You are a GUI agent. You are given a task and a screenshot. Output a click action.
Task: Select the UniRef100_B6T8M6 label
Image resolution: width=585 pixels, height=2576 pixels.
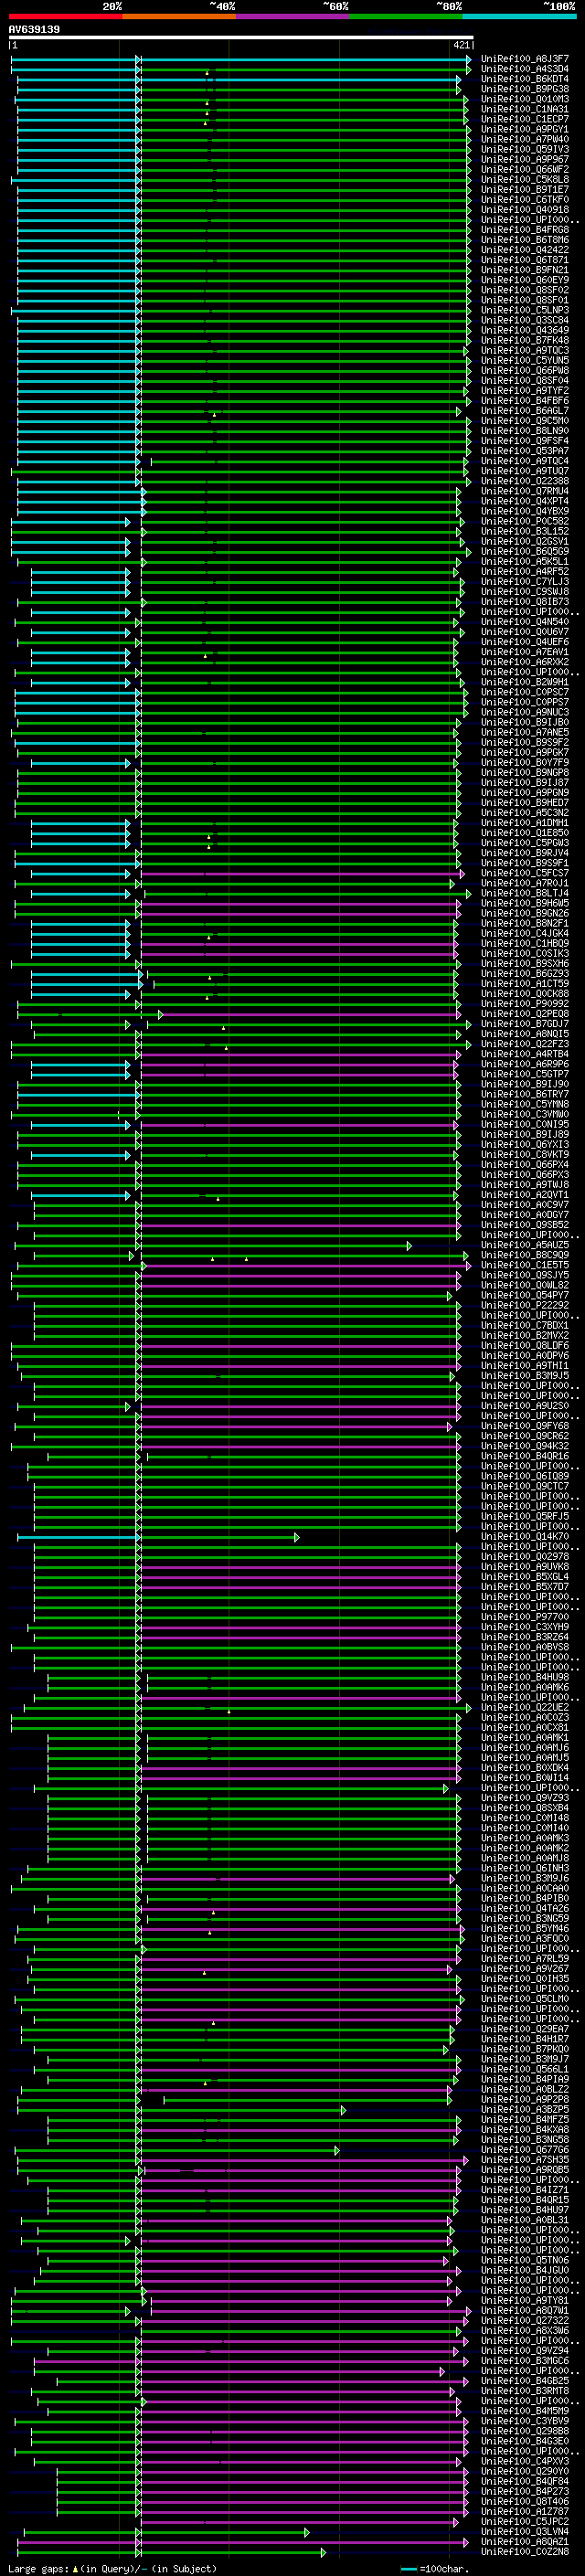tap(525, 240)
